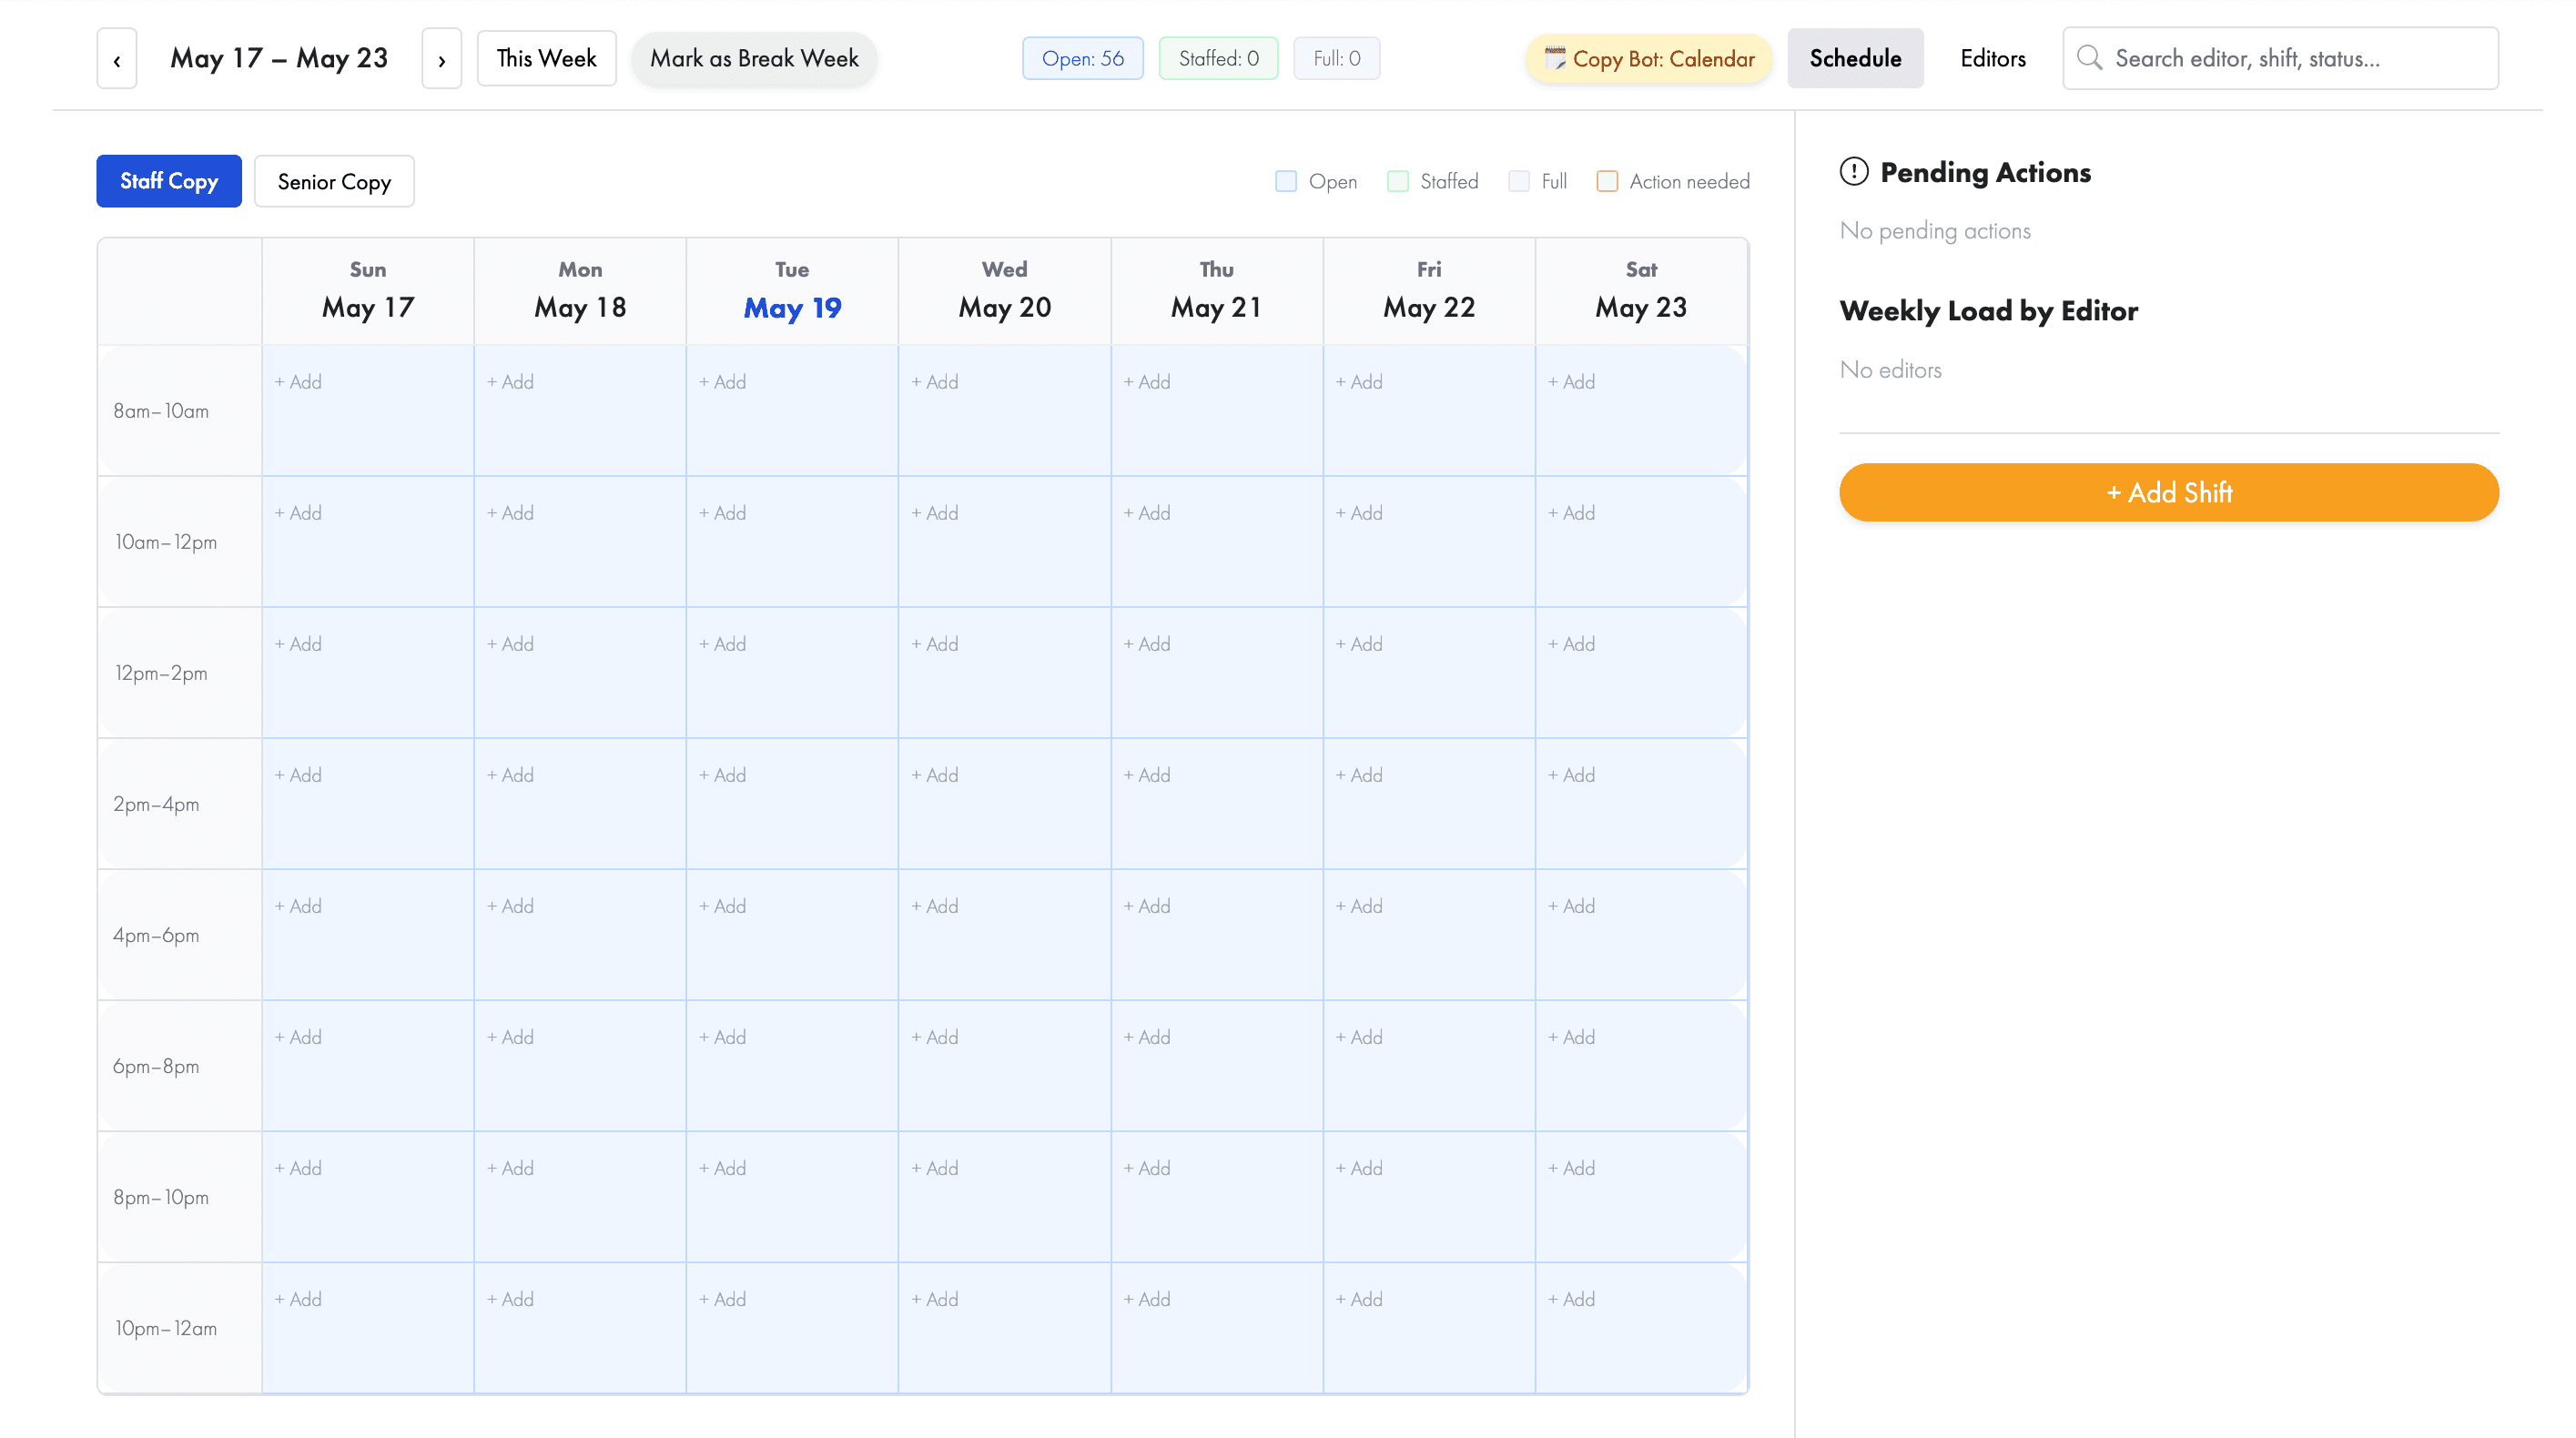Select the Senior Copy tab

(334, 181)
